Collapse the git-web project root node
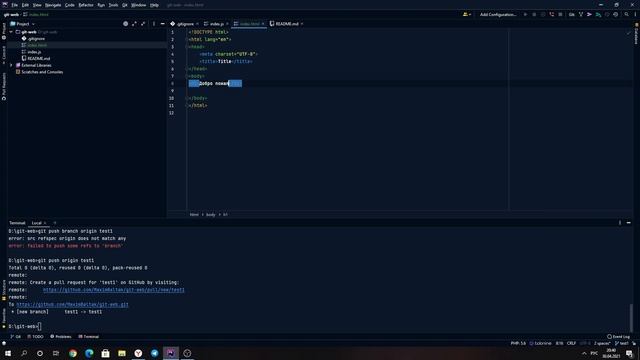 point(11,32)
